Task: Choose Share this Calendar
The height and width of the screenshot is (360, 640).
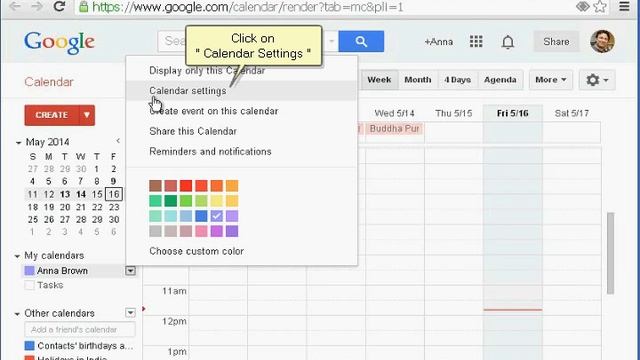Action: click(241, 131)
